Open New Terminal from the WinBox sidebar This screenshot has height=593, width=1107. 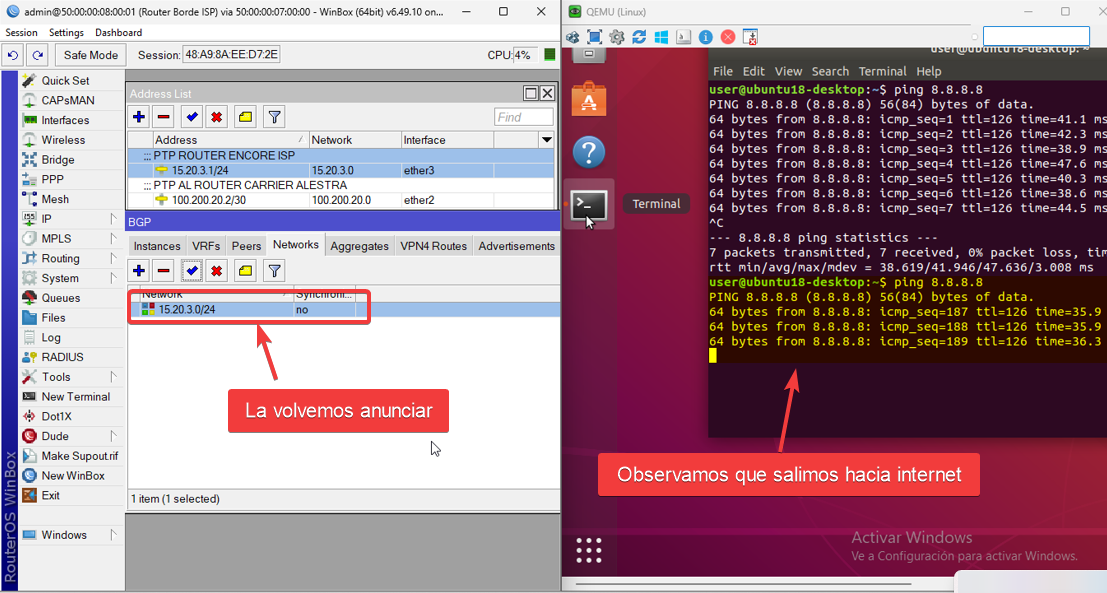tap(76, 397)
